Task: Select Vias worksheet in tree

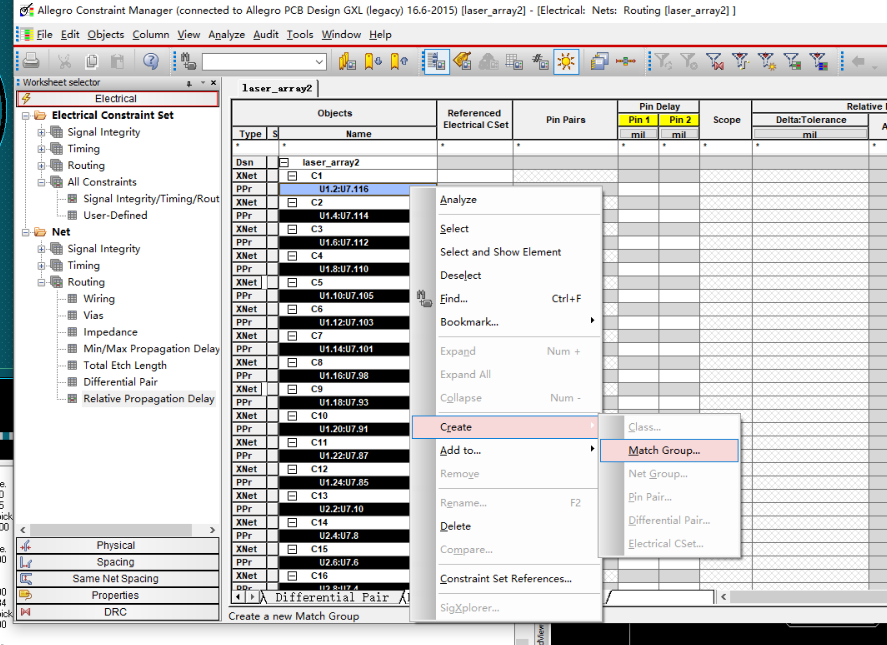Action: 93,315
